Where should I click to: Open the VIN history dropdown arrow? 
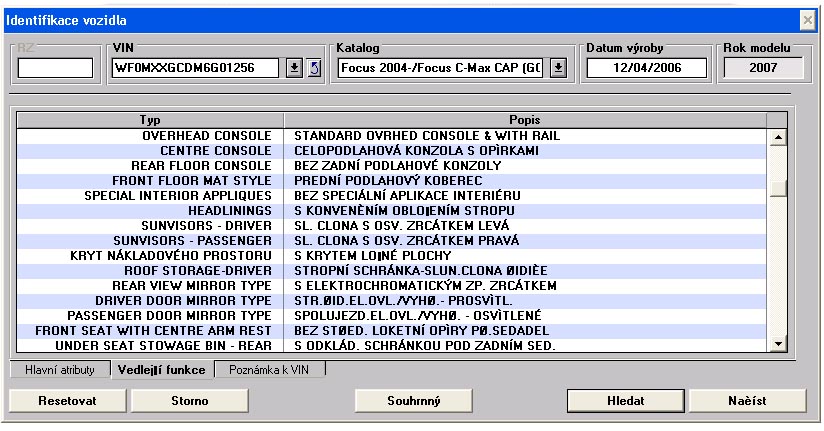295,68
